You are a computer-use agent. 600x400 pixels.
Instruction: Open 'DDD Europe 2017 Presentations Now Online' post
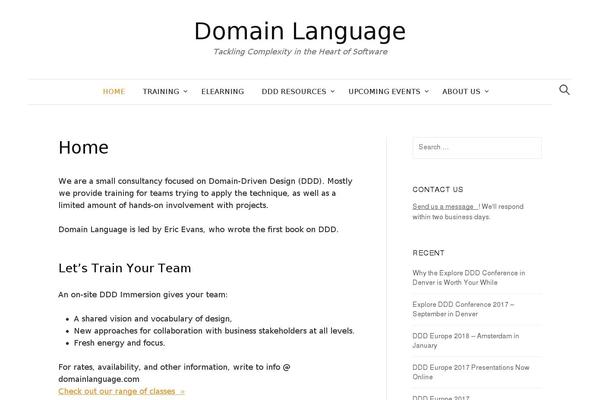(x=471, y=372)
